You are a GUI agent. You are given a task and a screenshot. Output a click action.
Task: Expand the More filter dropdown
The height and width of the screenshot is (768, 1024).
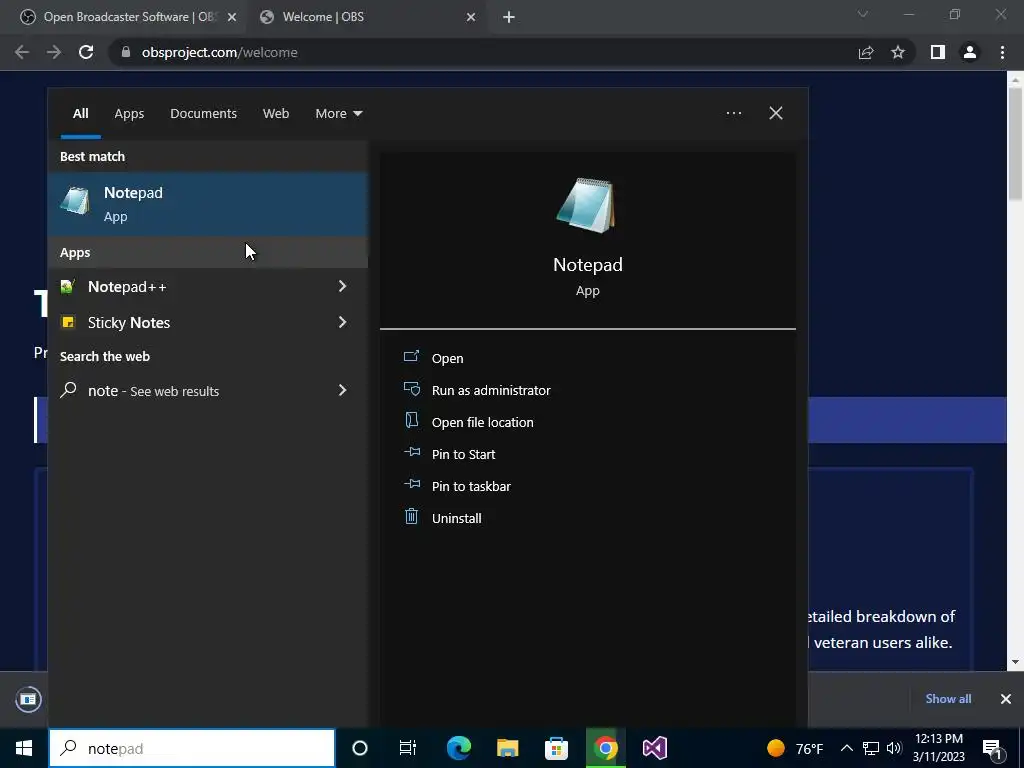[x=338, y=113]
